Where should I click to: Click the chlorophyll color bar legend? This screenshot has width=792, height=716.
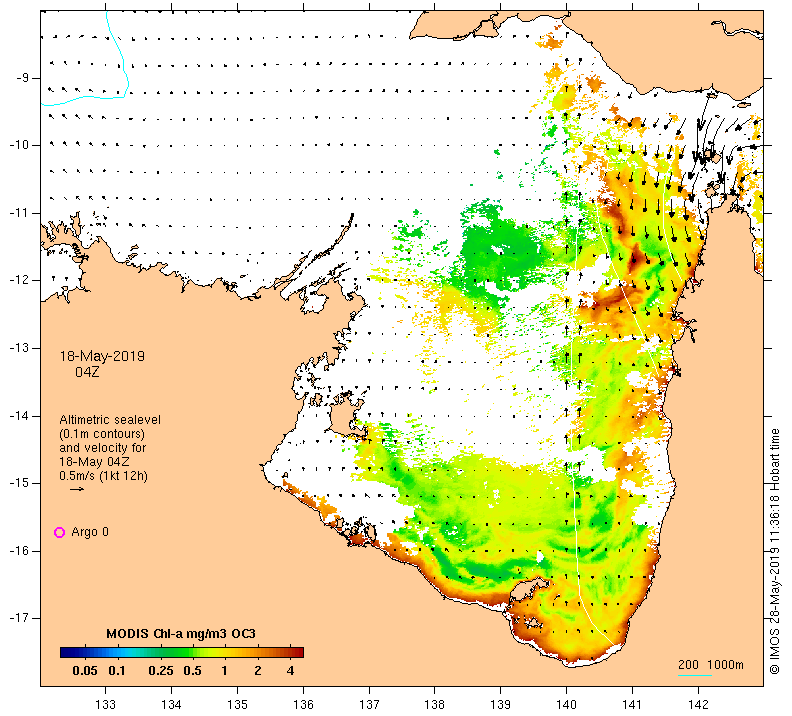tap(182, 652)
